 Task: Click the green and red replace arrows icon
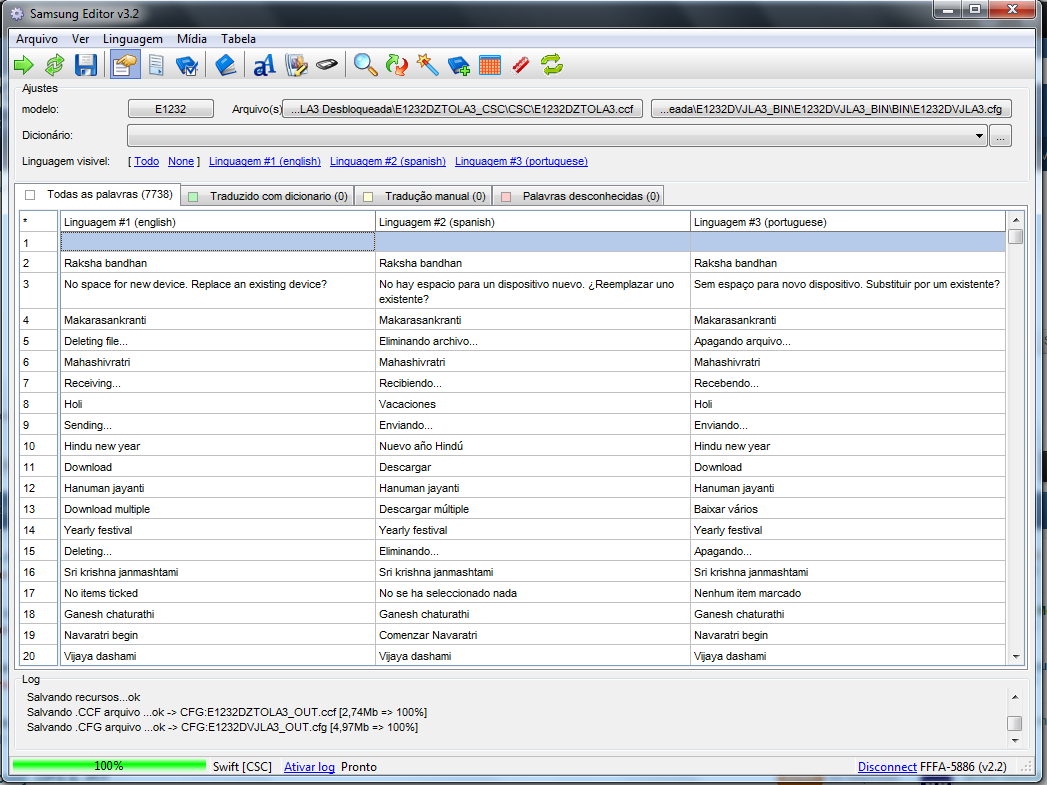pyautogui.click(x=397, y=65)
